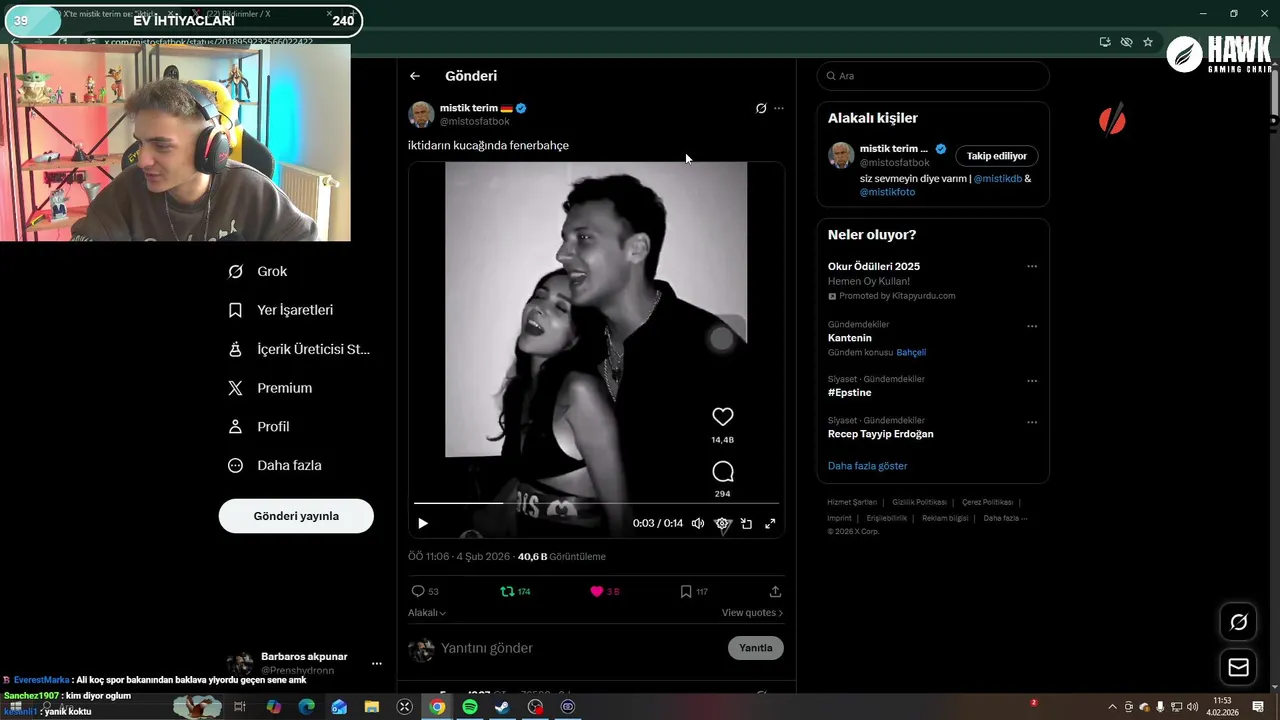The image size is (1280, 720).
Task: Open İçerik Üreticisi Stüdyosu item
Action: (x=299, y=349)
